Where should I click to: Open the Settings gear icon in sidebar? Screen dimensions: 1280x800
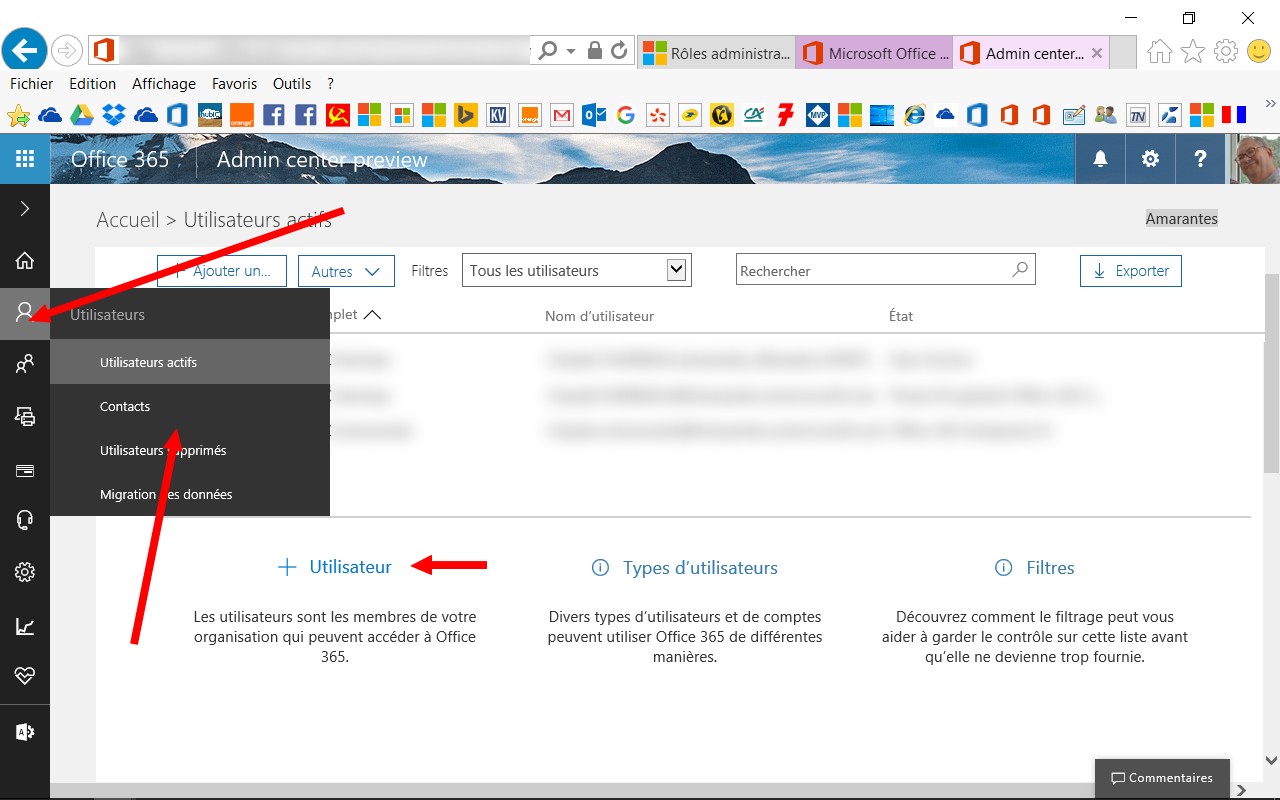click(x=25, y=573)
